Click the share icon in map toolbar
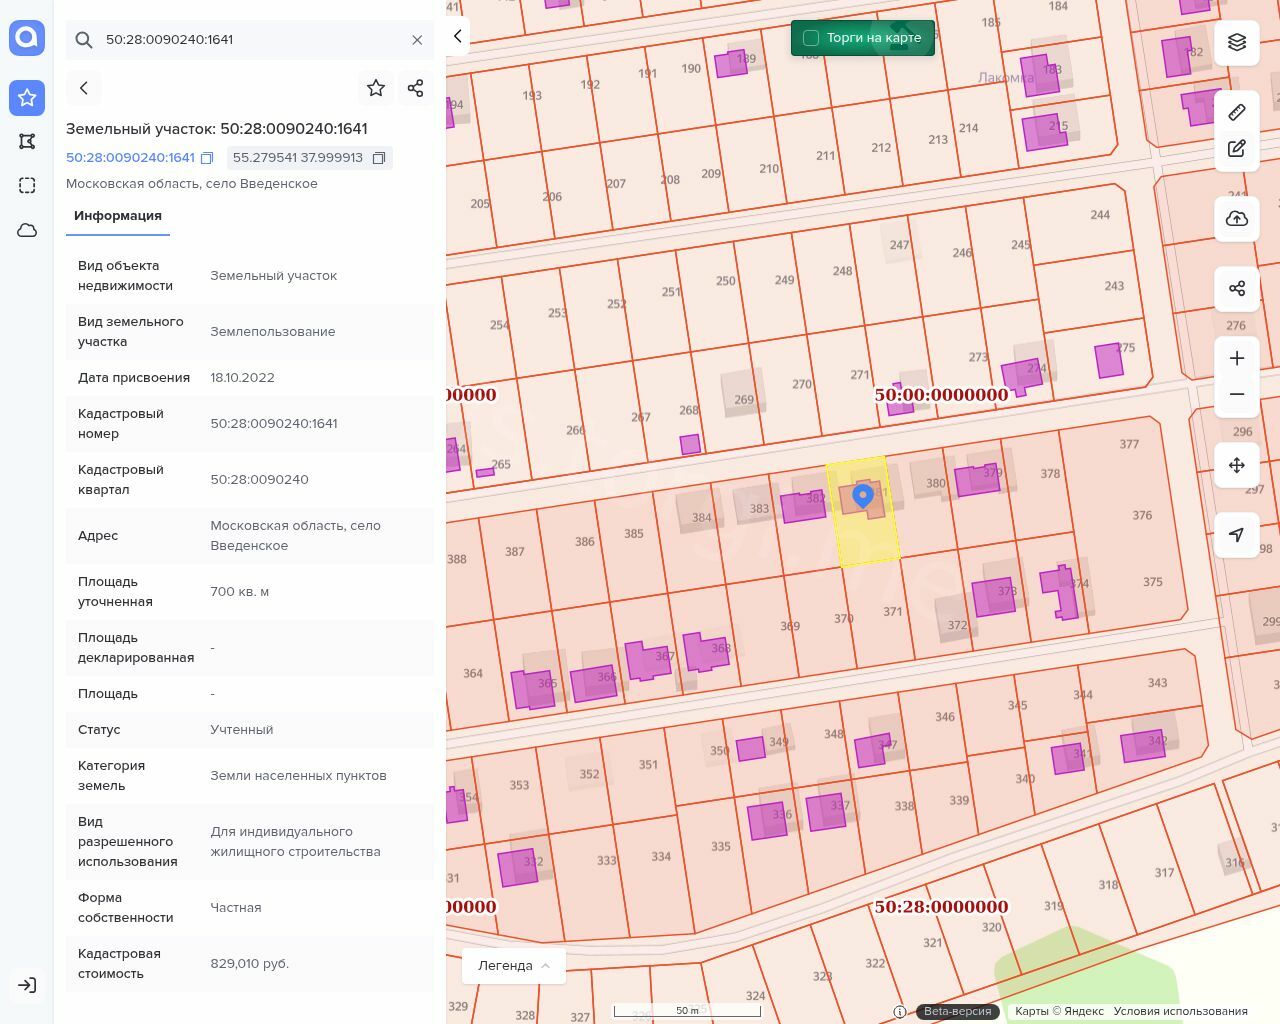 coord(1237,289)
